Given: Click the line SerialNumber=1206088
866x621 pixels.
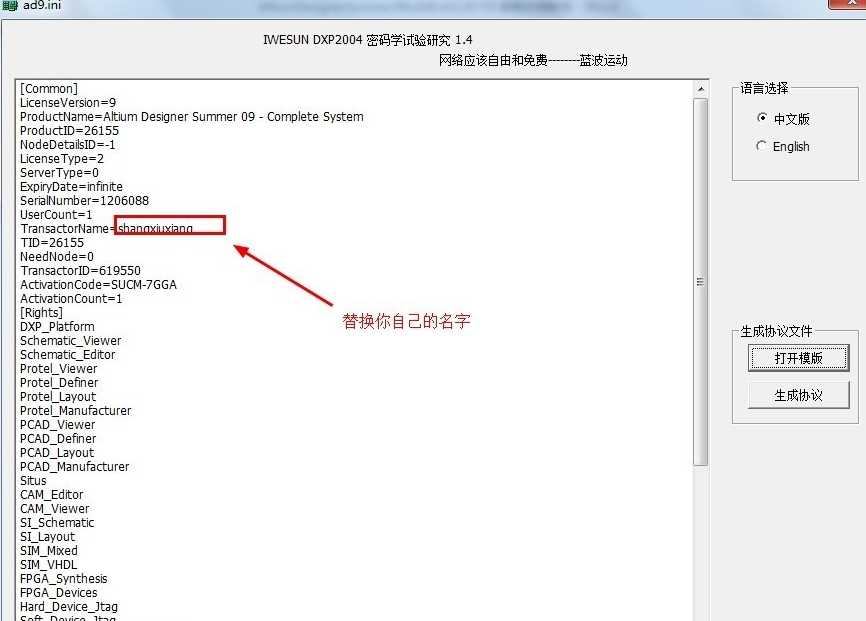Looking at the screenshot, I should click(x=85, y=201).
